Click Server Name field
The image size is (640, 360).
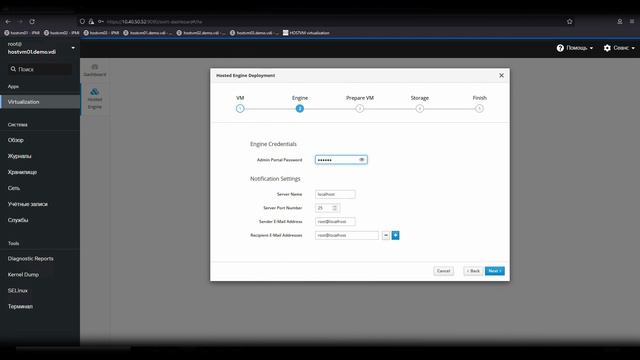[335, 194]
